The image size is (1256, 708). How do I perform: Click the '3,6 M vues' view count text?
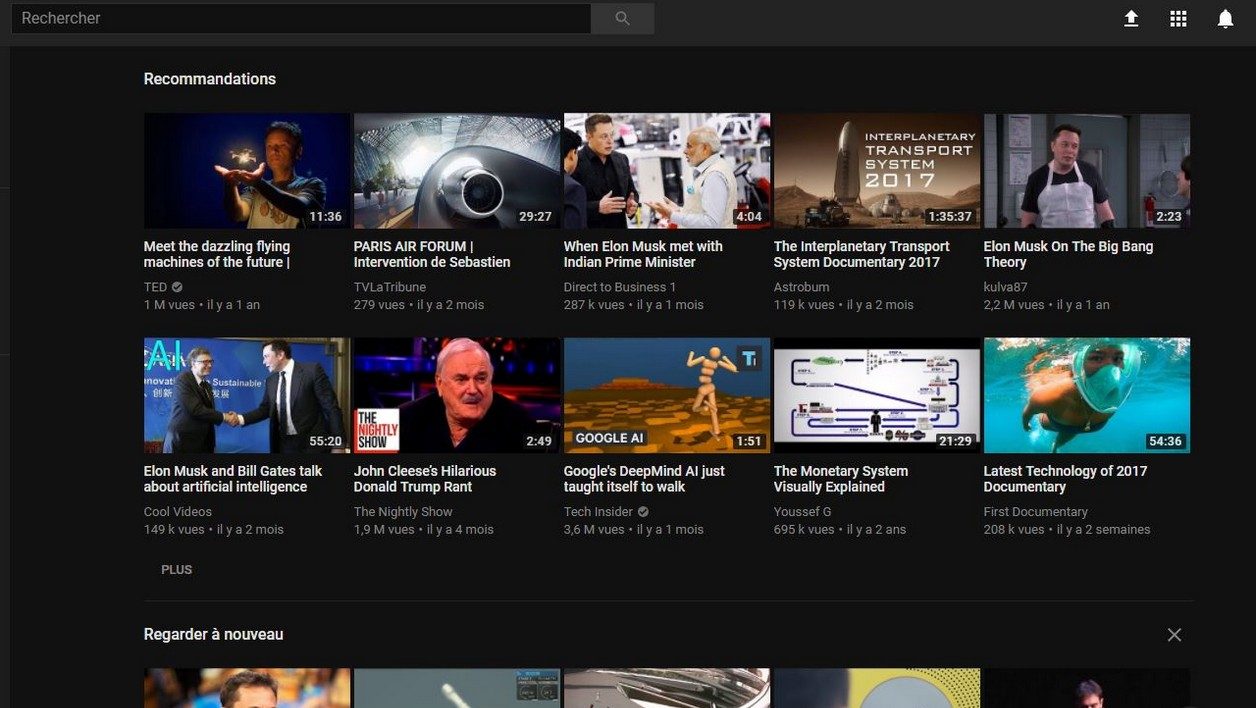coord(594,530)
